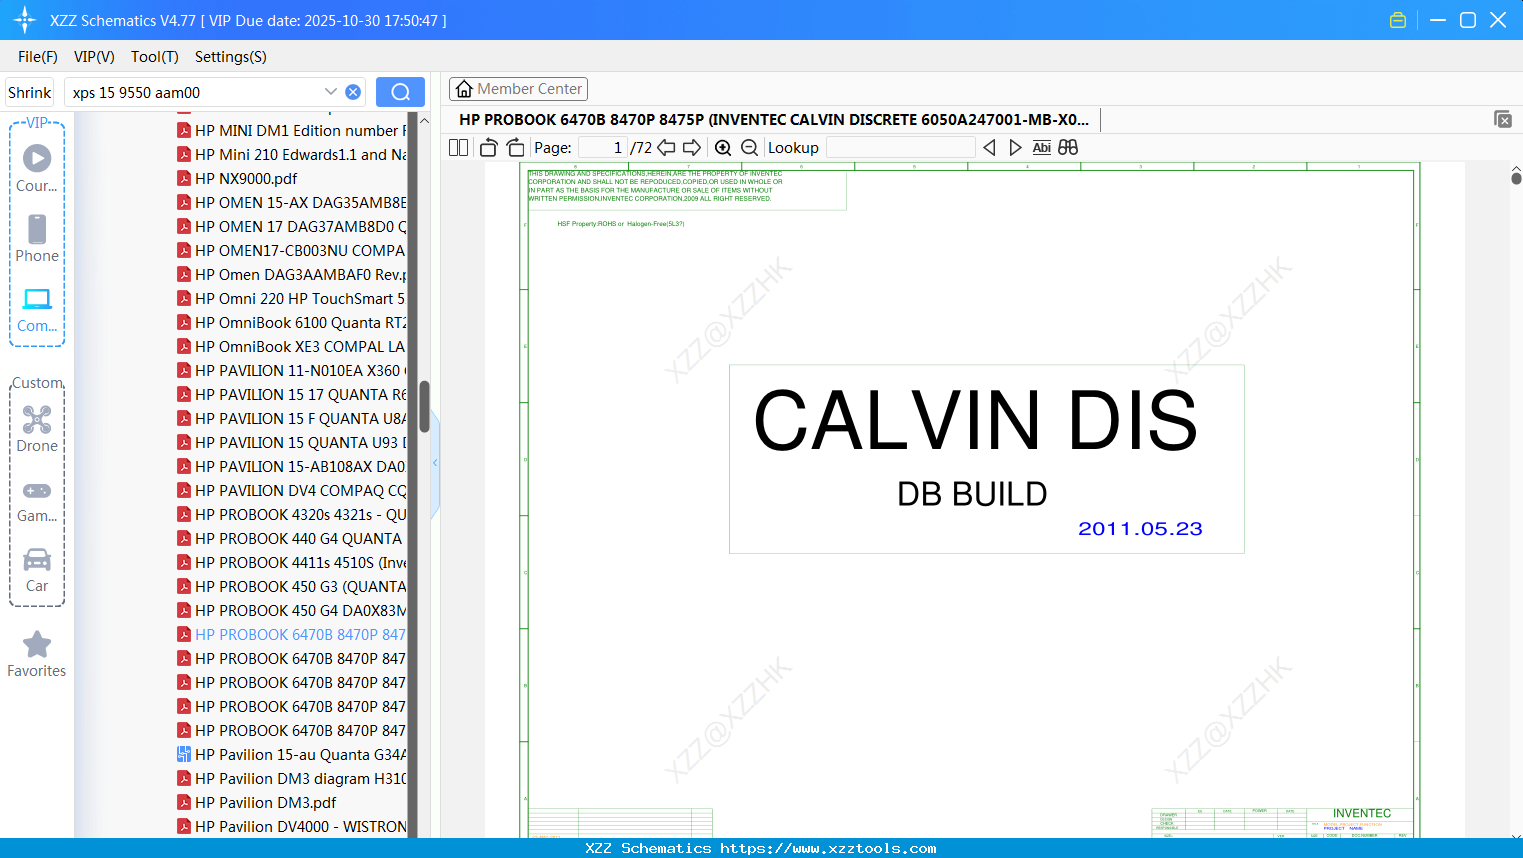Open HP Omen DAG3AAMBAF0 Rev file
This screenshot has height=858, width=1523.
291,275
